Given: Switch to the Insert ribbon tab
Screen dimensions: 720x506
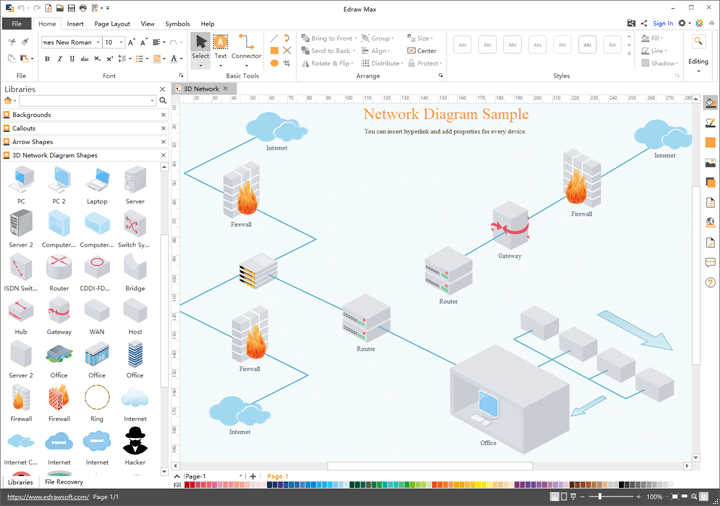Looking at the screenshot, I should point(75,23).
